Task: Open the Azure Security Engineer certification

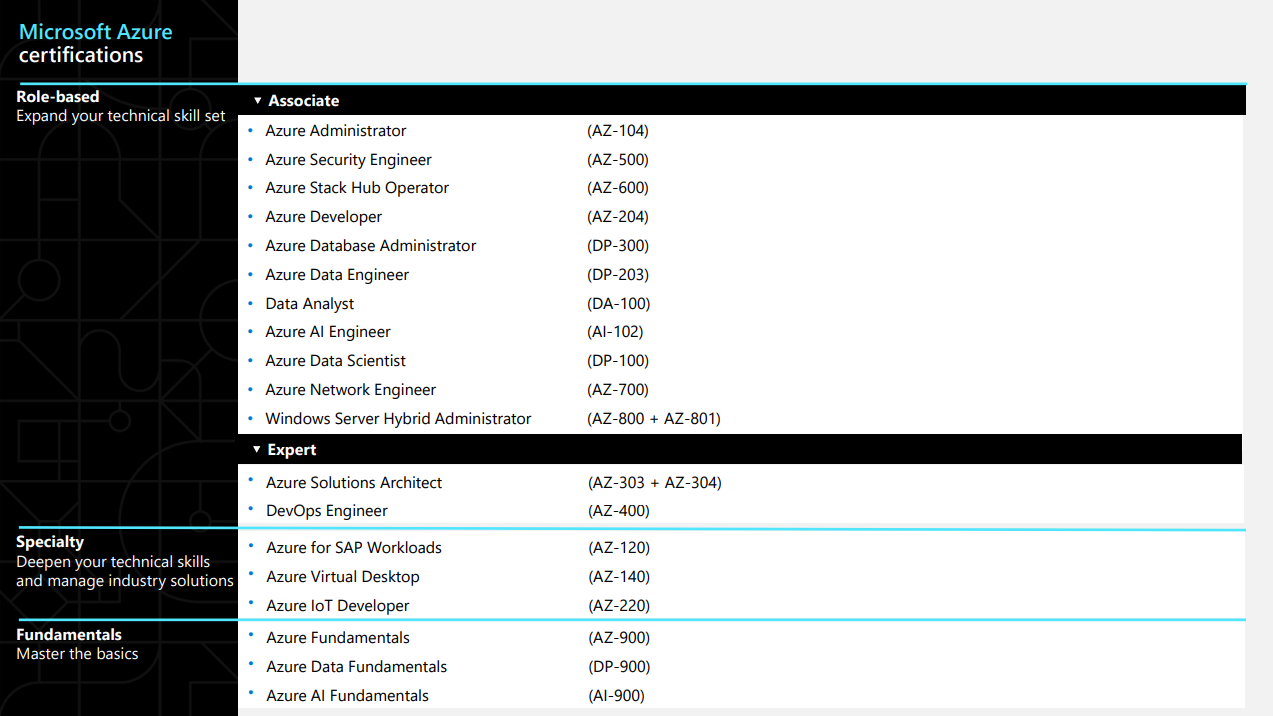Action: tap(348, 160)
